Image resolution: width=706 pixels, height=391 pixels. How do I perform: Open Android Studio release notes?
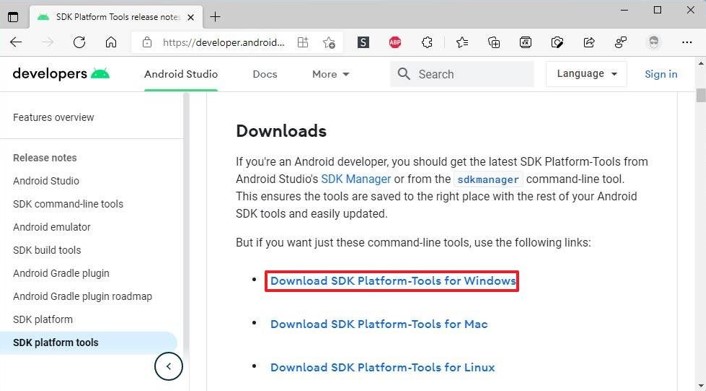coord(46,181)
